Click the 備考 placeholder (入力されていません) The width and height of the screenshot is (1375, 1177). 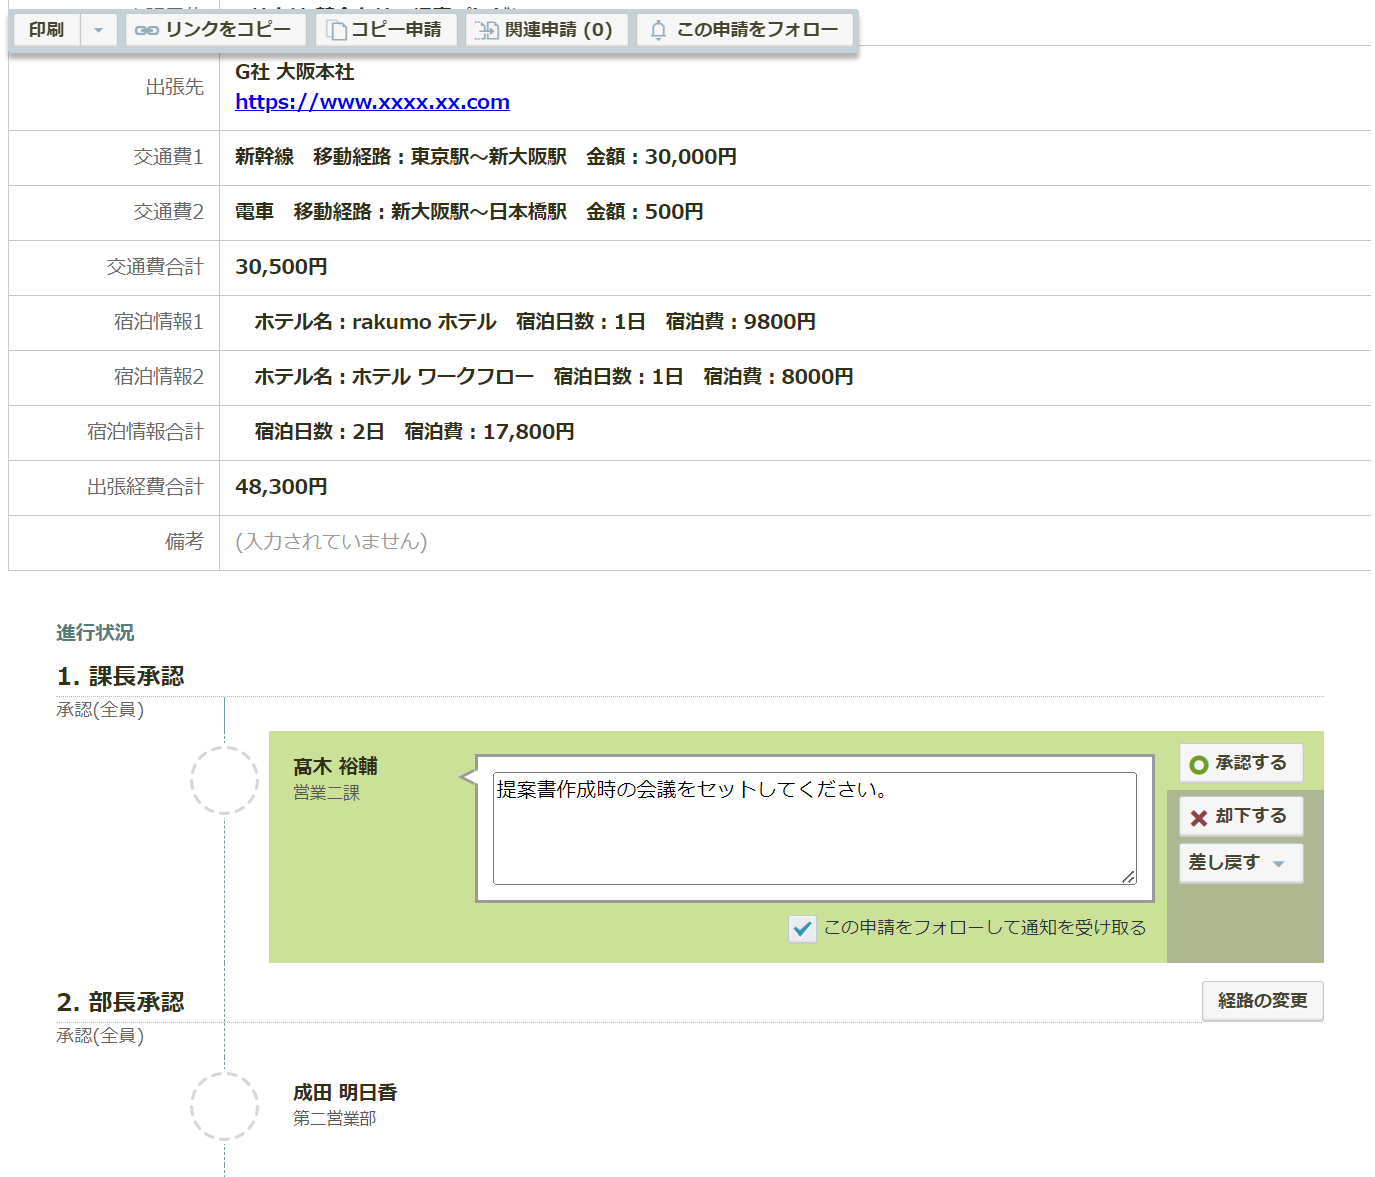click(331, 542)
